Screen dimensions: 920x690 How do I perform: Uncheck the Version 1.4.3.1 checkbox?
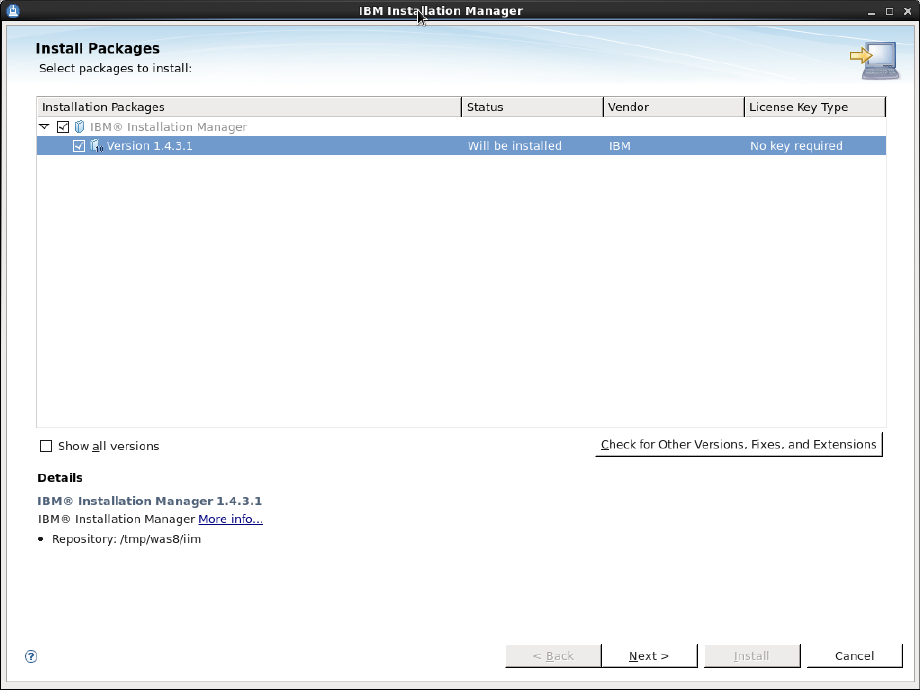point(79,146)
